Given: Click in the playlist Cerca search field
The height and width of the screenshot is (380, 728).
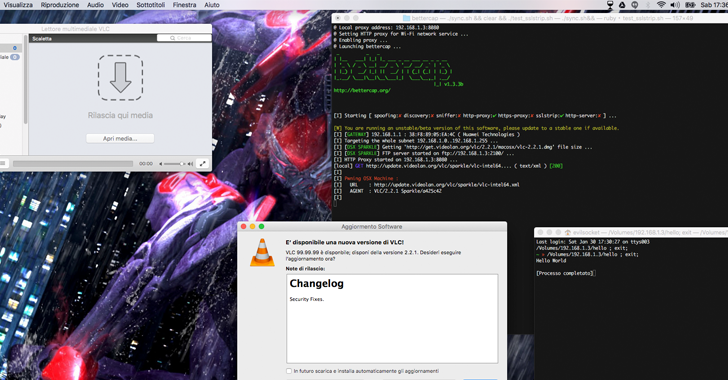Looking at the screenshot, I should click(x=184, y=38).
